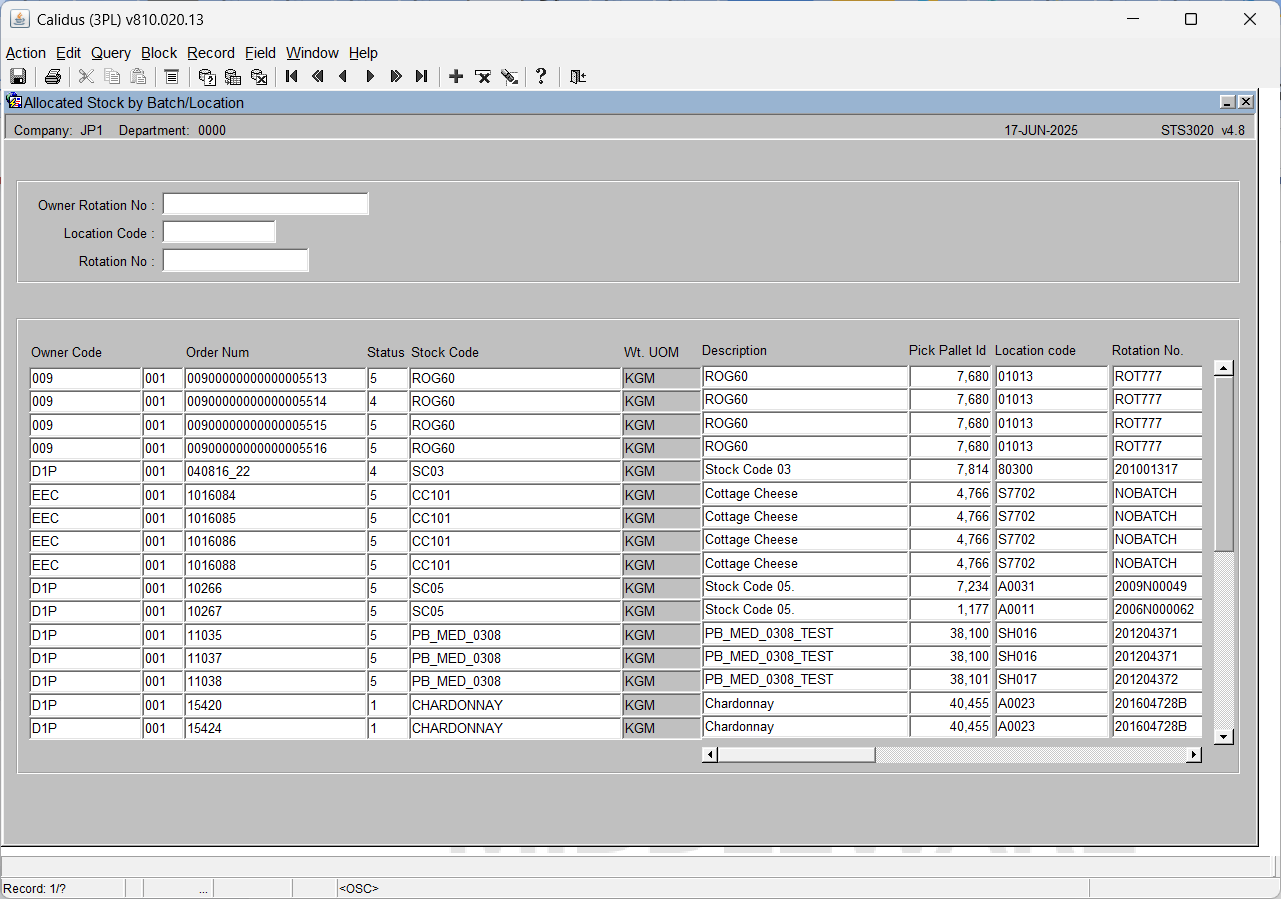Viewport: 1281px width, 899px height.
Task: Open the Edit menu
Action: click(68, 53)
